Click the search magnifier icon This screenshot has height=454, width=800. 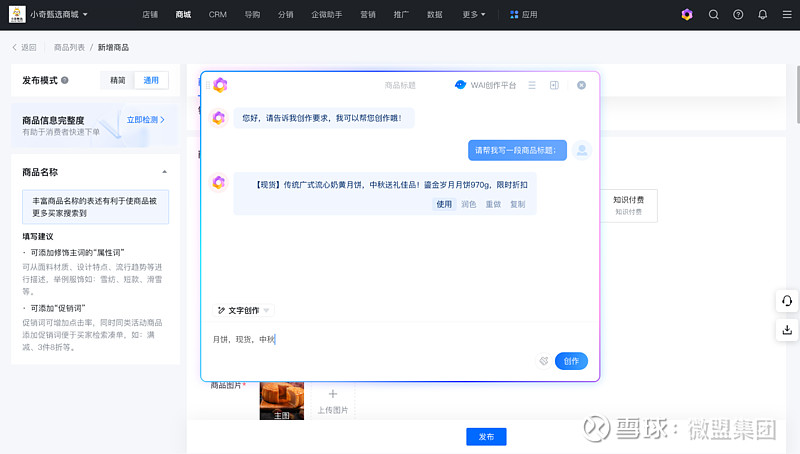point(713,15)
